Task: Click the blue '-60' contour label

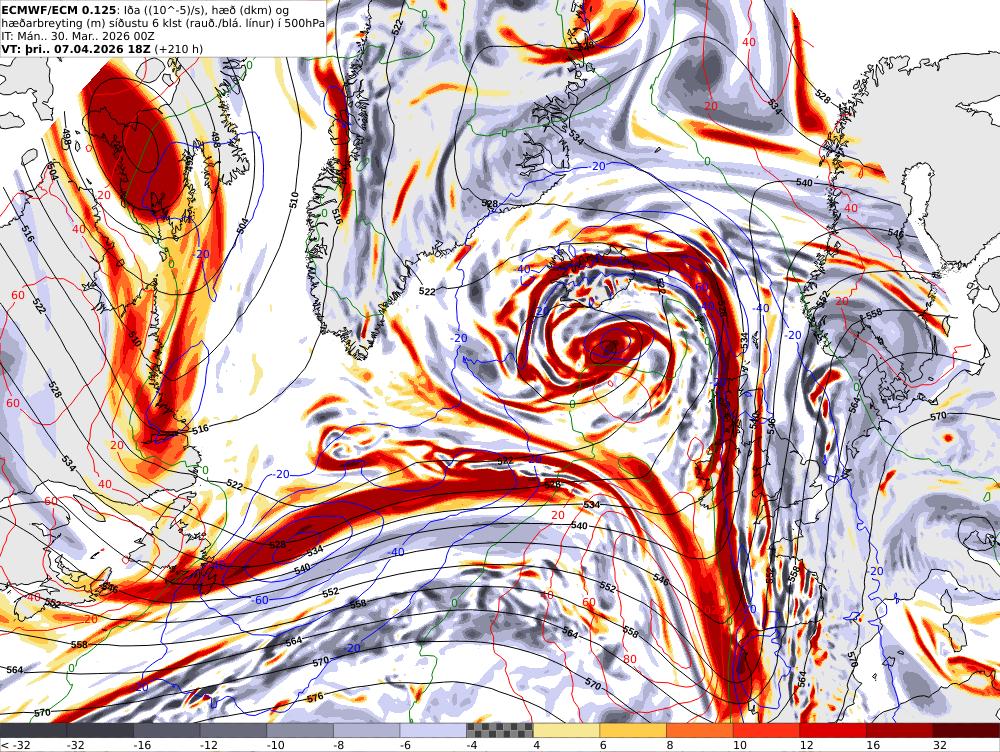Action: tap(260, 600)
